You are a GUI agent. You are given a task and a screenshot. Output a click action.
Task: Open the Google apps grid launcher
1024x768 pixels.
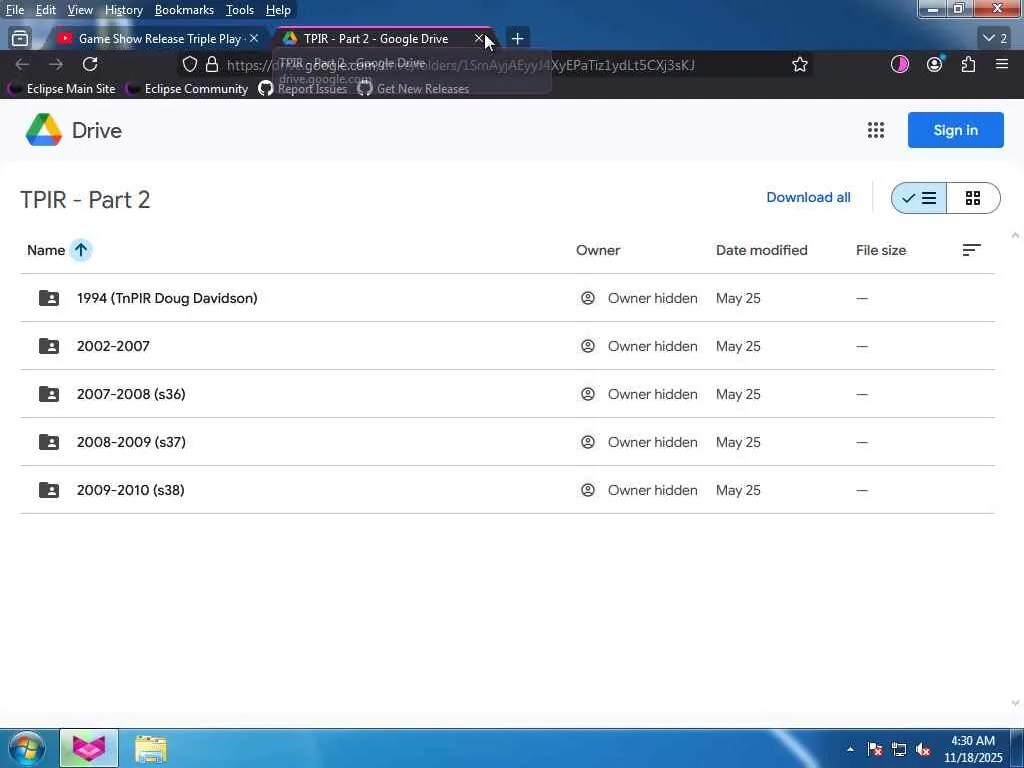[x=876, y=130]
